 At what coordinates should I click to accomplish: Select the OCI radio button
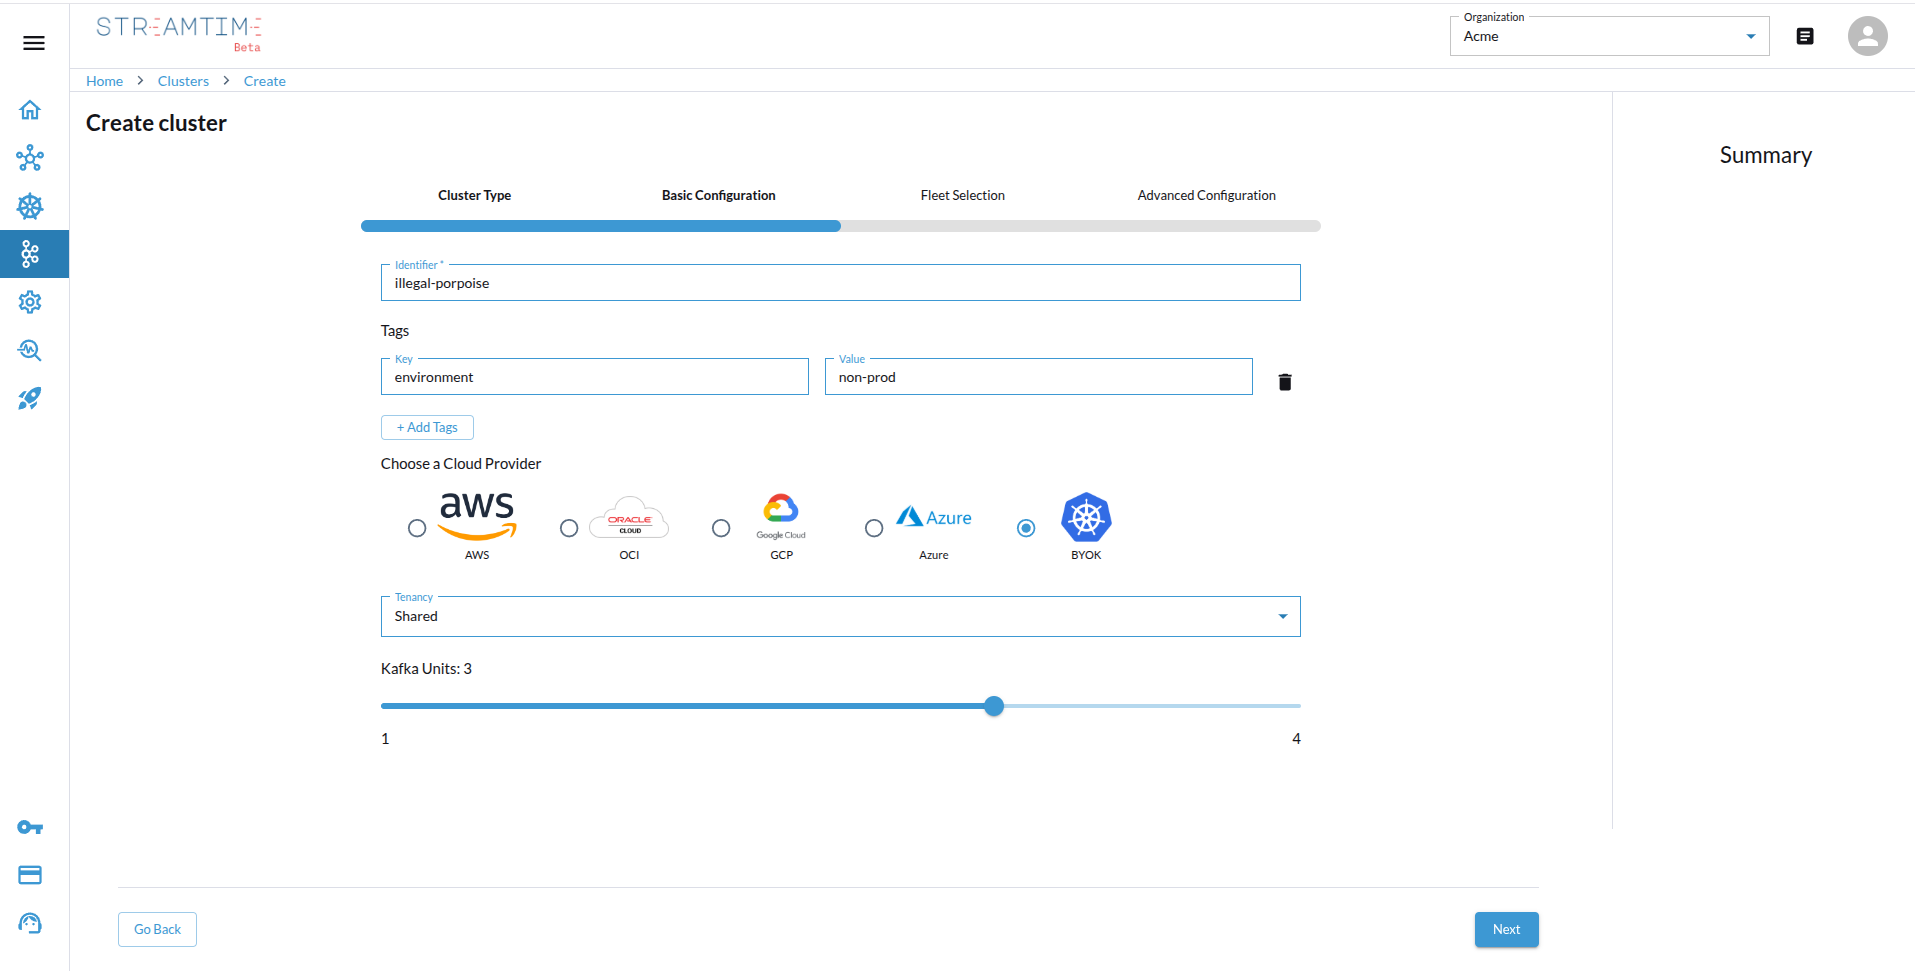(569, 528)
